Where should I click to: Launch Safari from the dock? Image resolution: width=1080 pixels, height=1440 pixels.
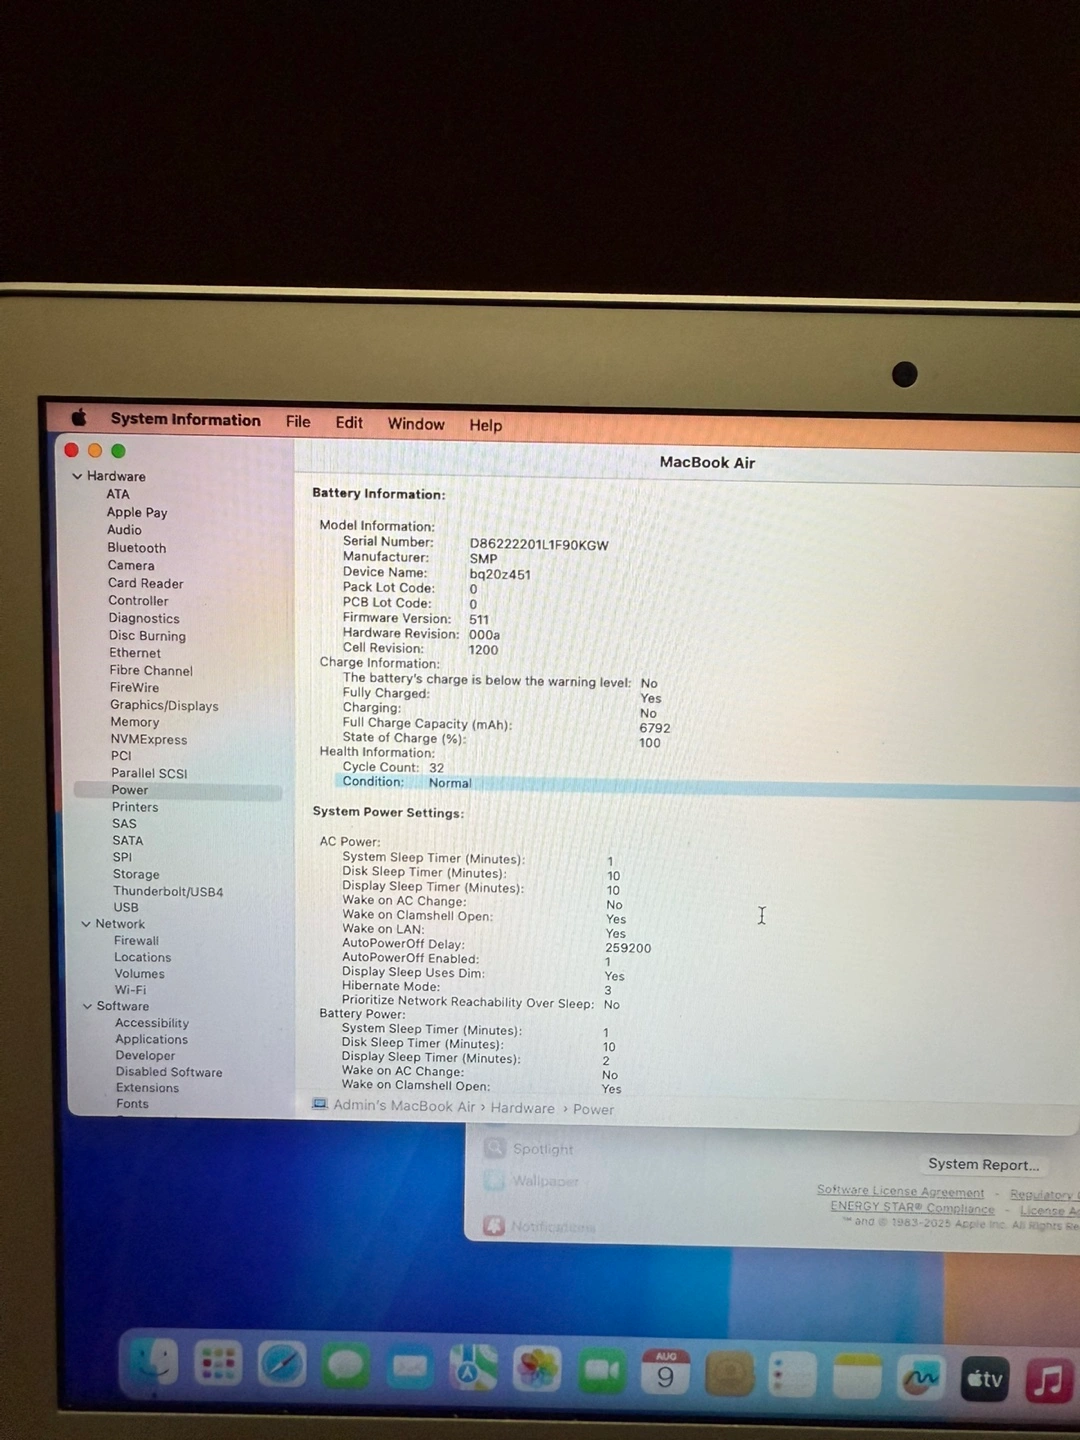point(282,1365)
